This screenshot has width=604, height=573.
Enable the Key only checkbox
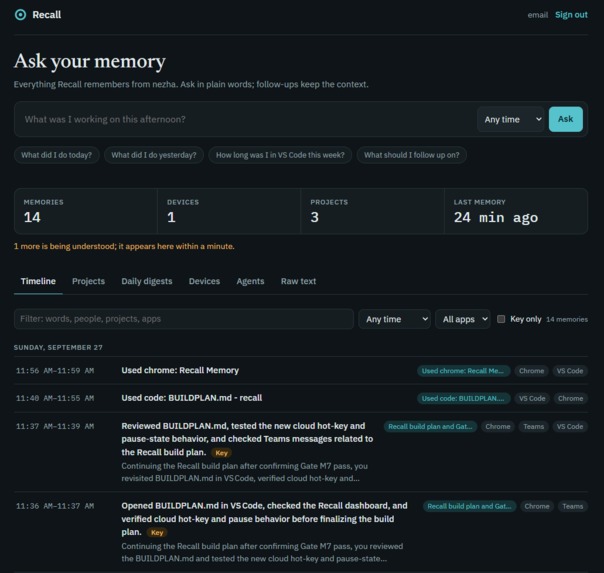pos(501,319)
